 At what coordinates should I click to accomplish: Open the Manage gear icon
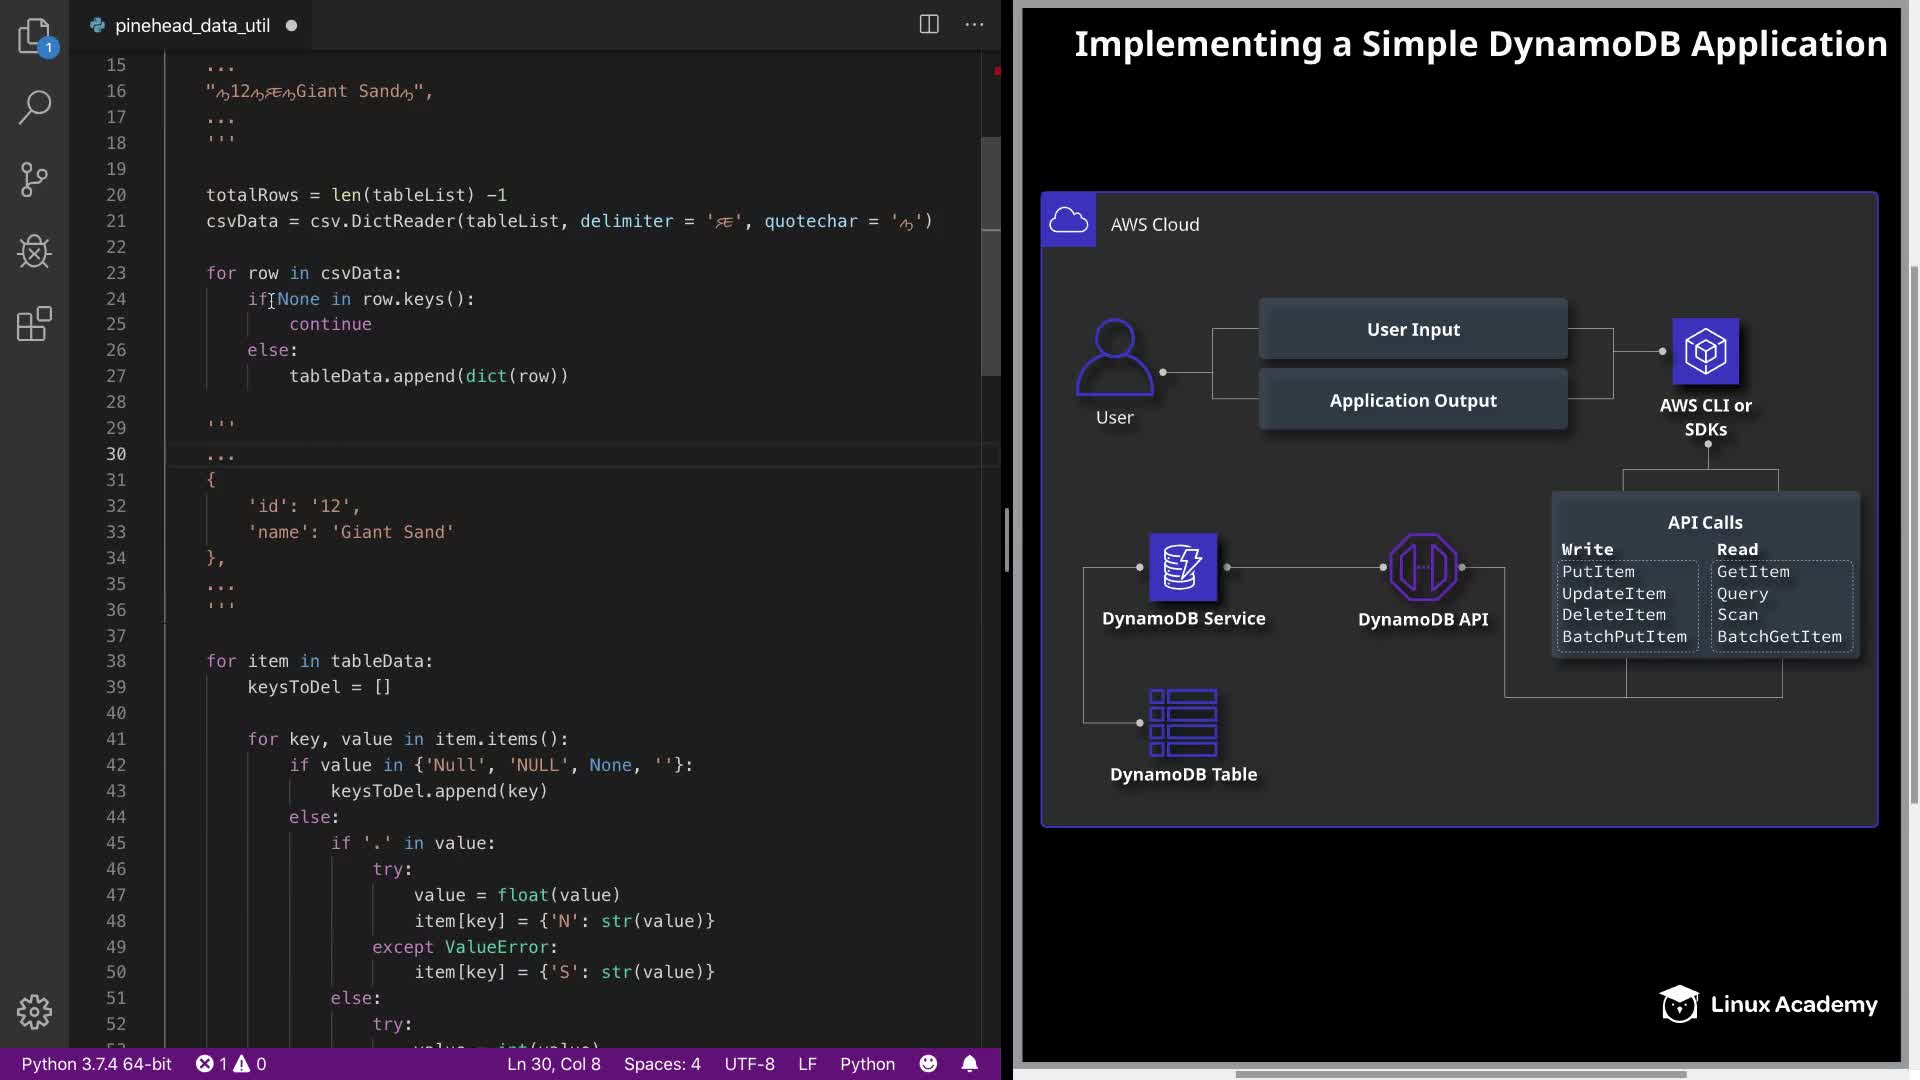tap(34, 1012)
